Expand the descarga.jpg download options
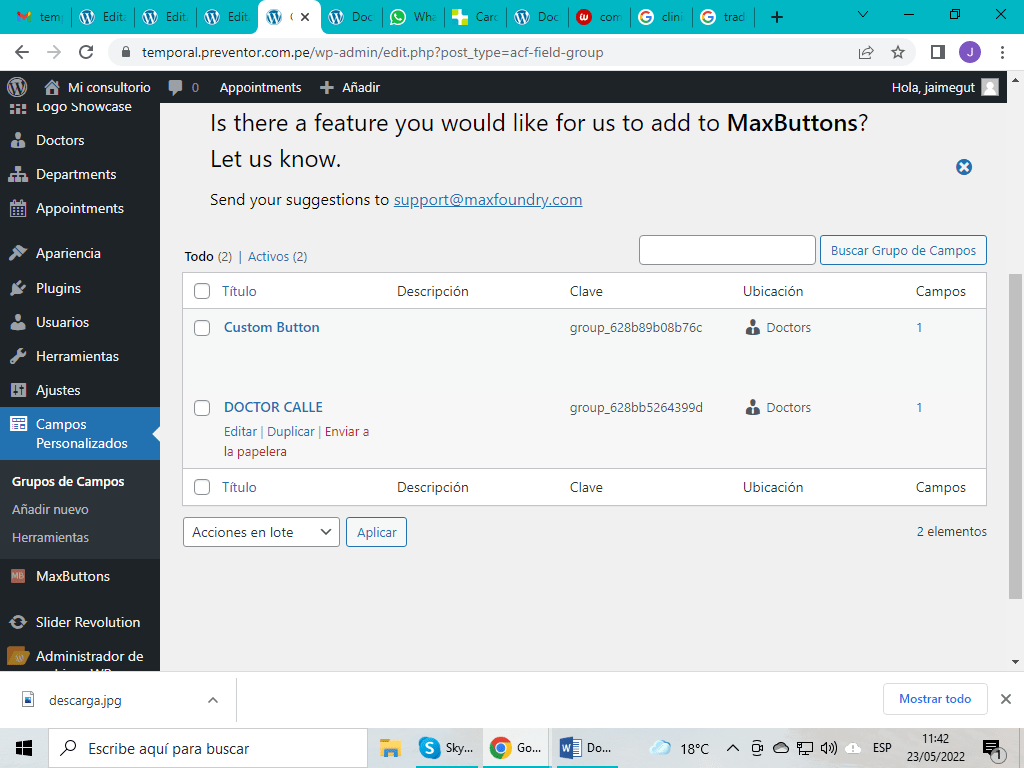The width and height of the screenshot is (1024, 768). [x=213, y=700]
